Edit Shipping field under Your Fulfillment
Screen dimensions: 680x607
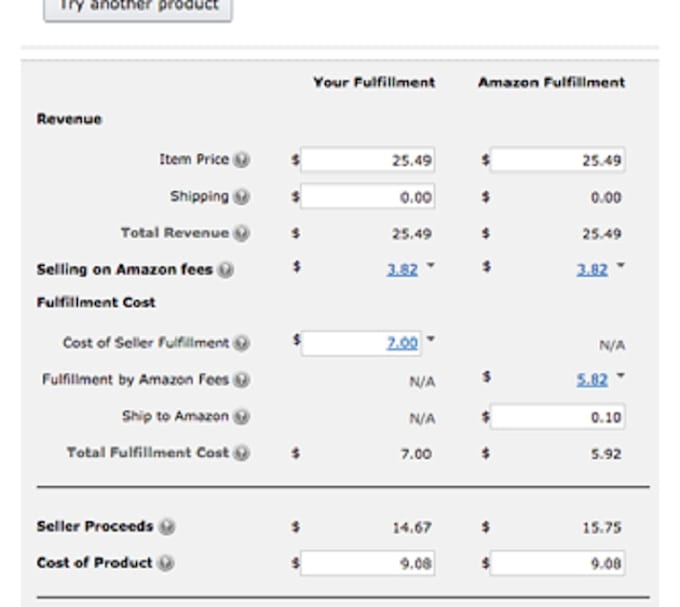pos(367,197)
